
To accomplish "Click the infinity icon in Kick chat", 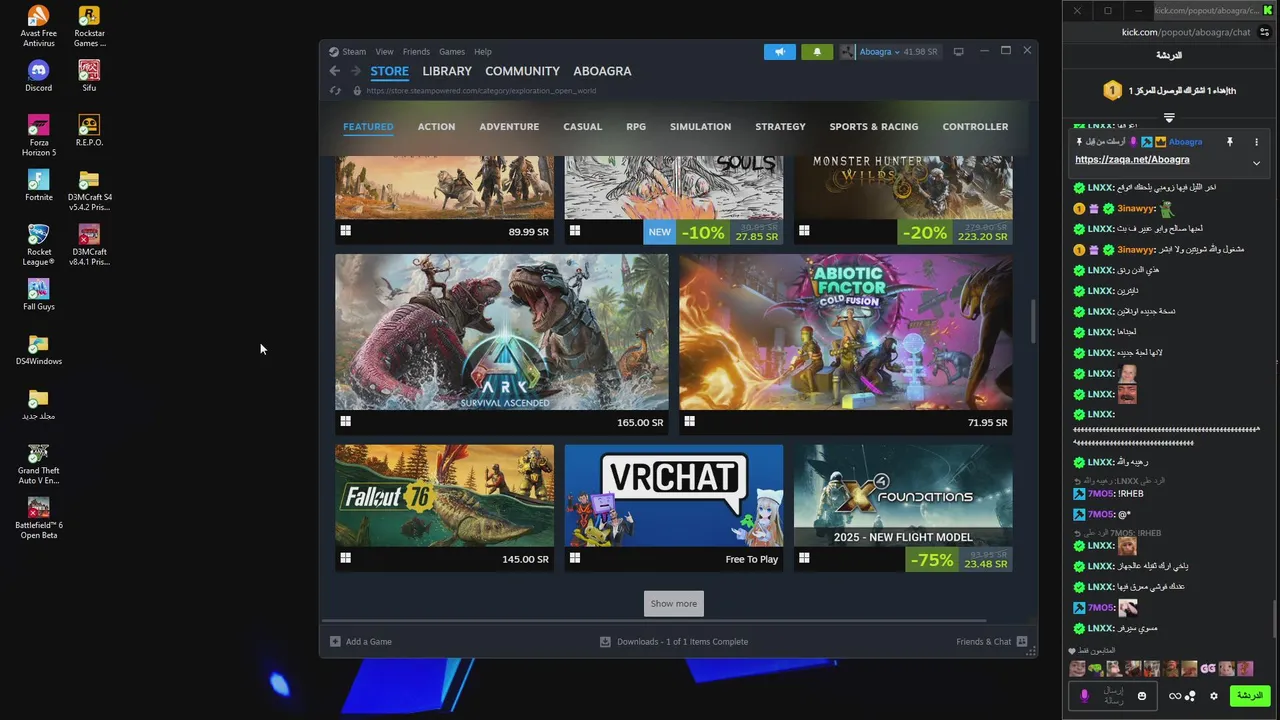I will pyautogui.click(x=1175, y=696).
